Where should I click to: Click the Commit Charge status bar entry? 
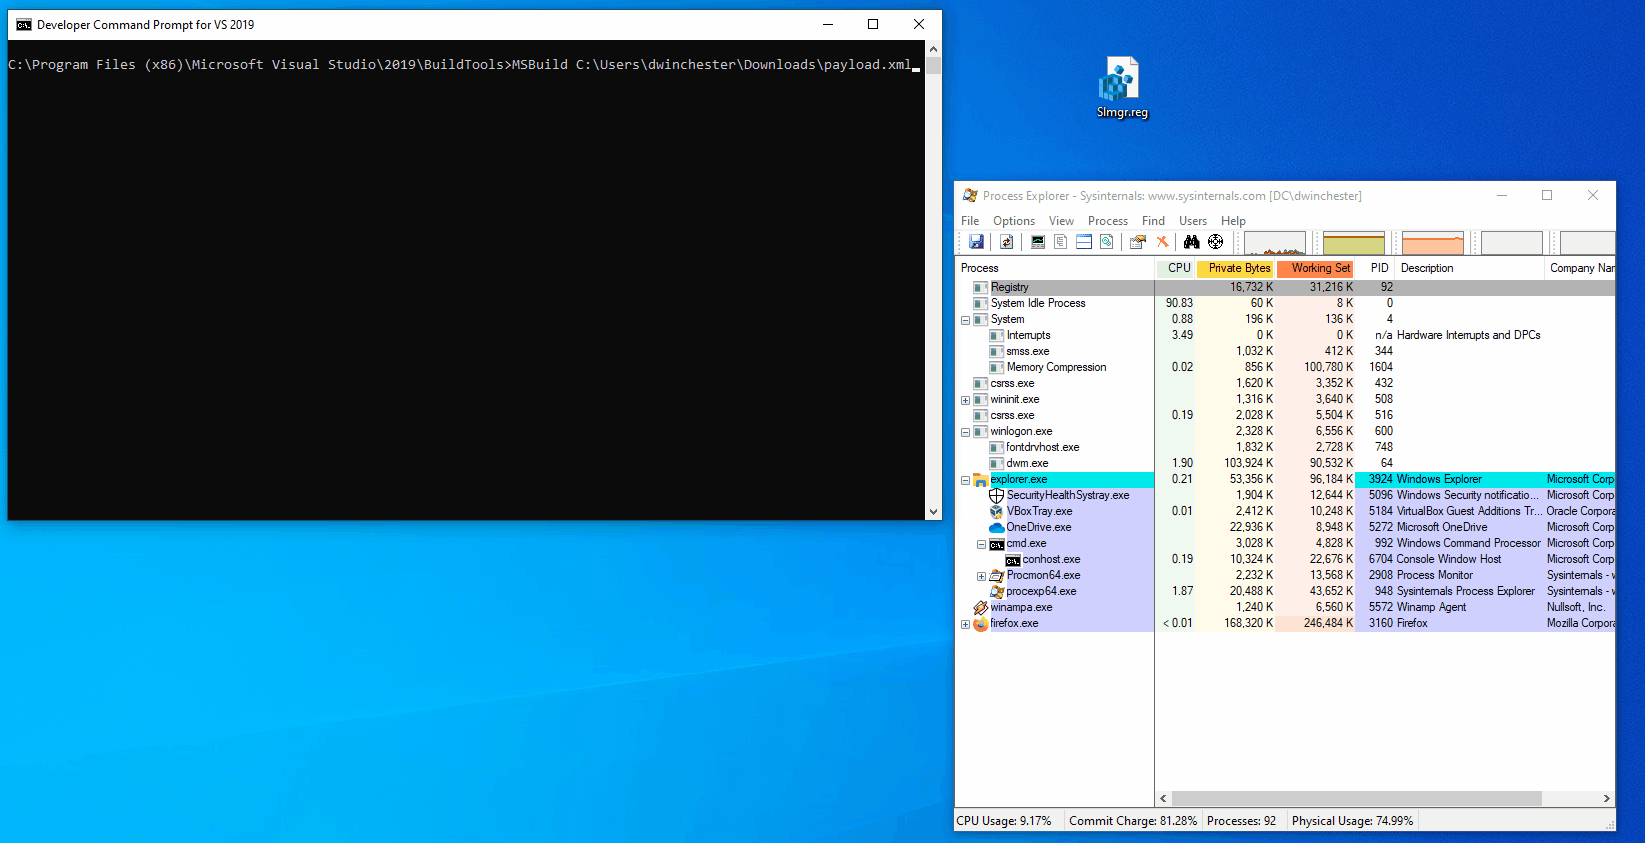1132,821
